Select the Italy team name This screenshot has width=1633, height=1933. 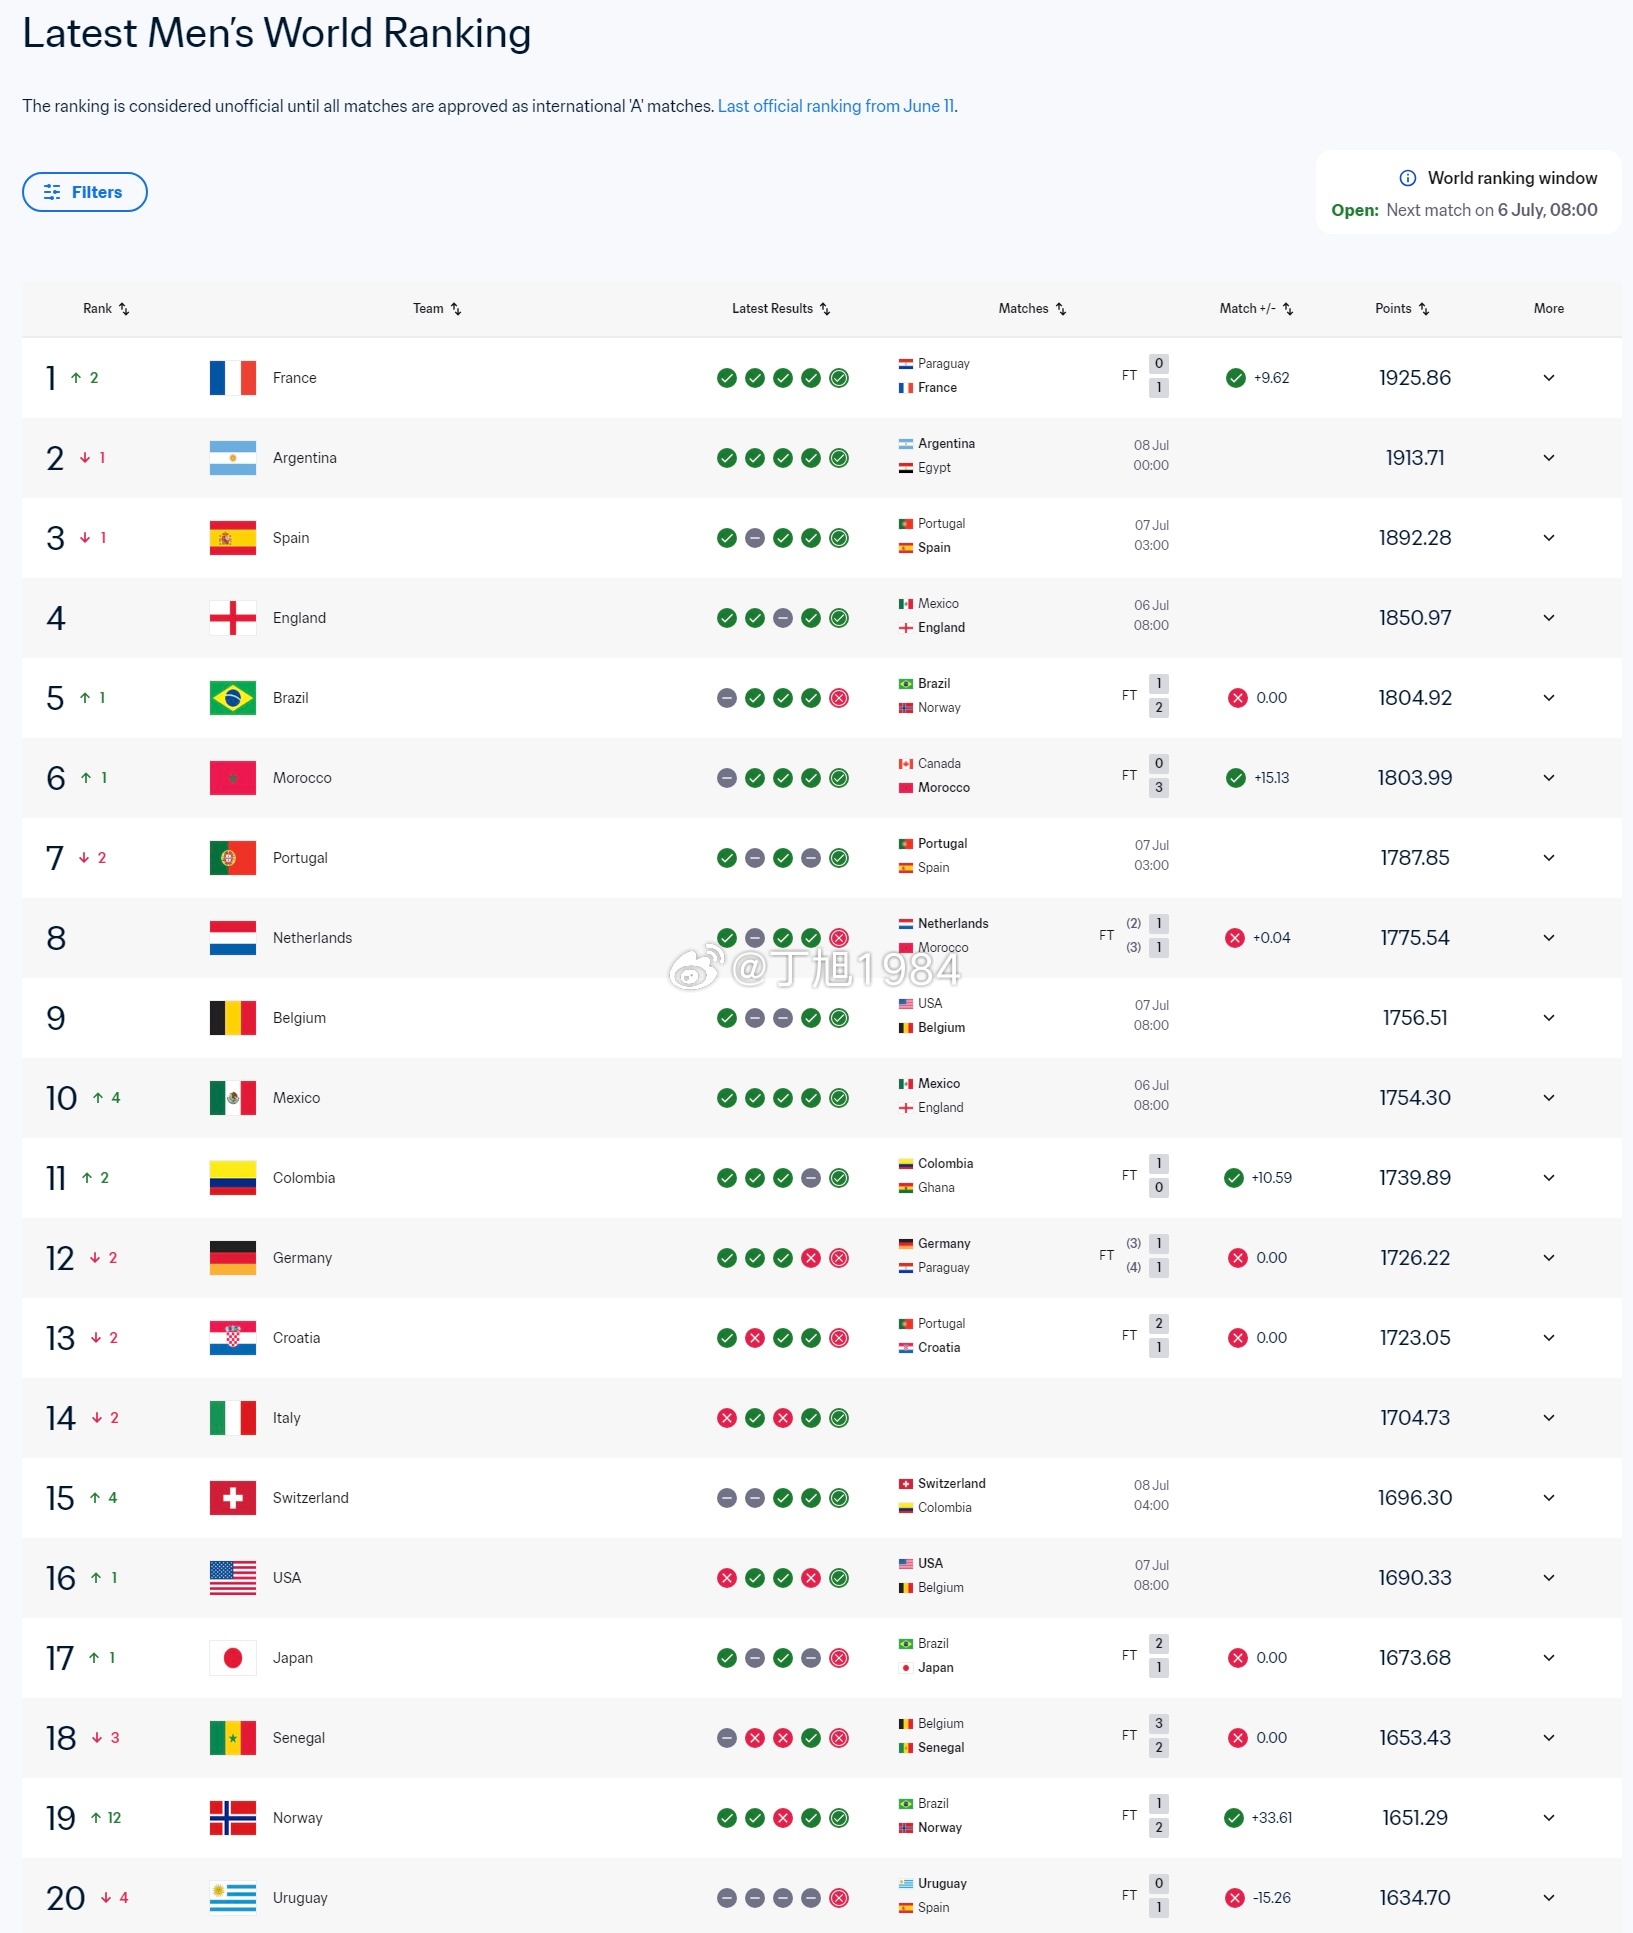(x=286, y=1418)
